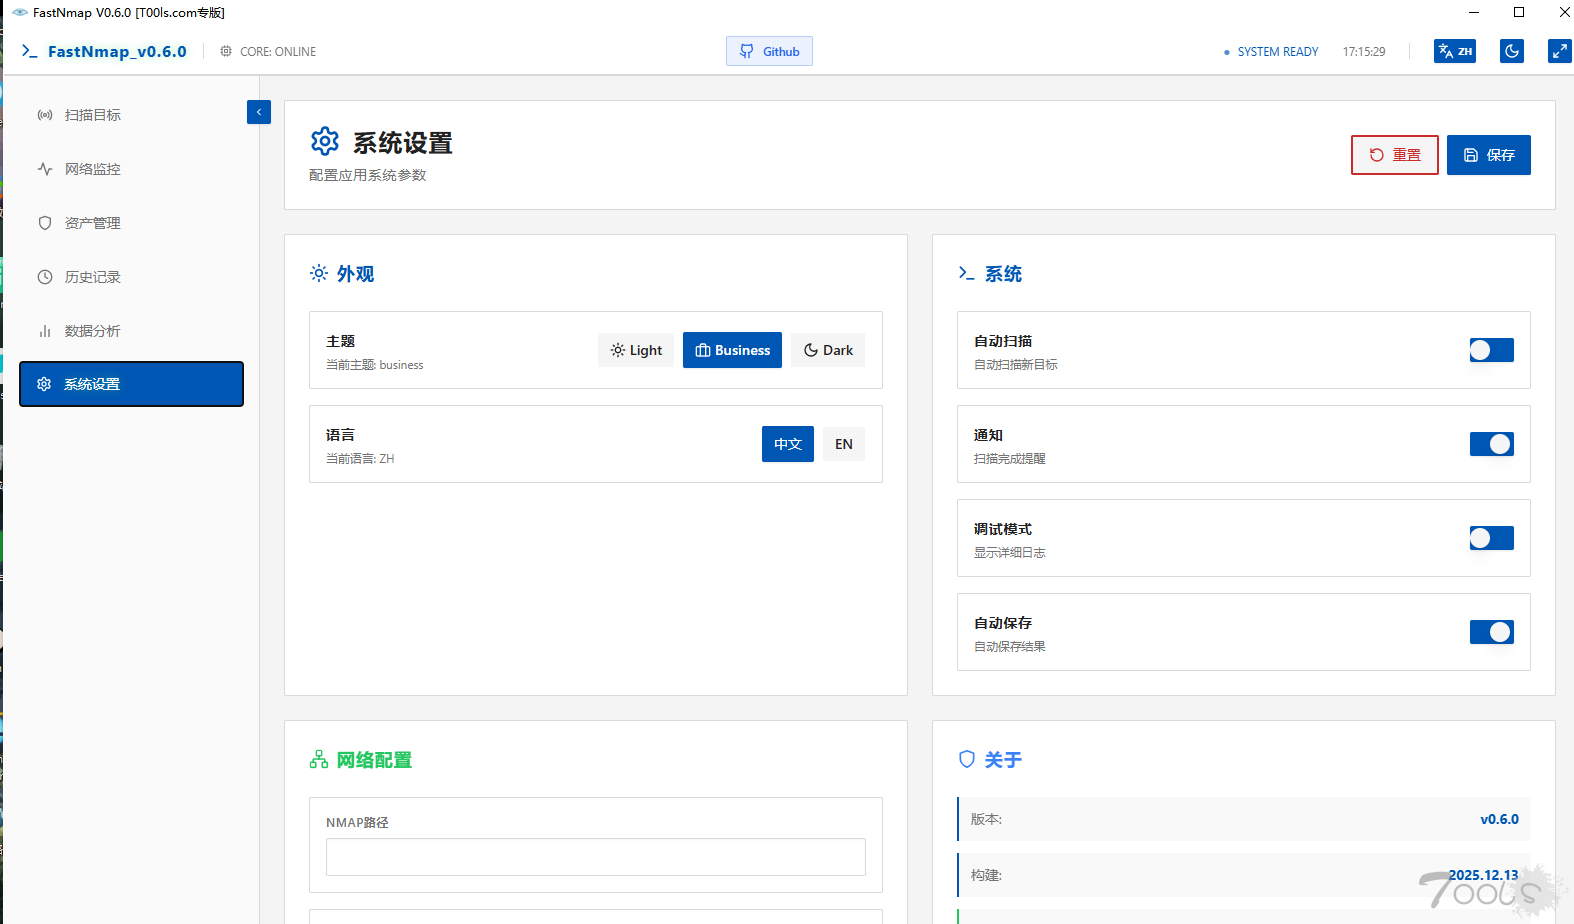The image size is (1574, 924).
Task: Disable the 通知 toggle
Action: (x=1491, y=444)
